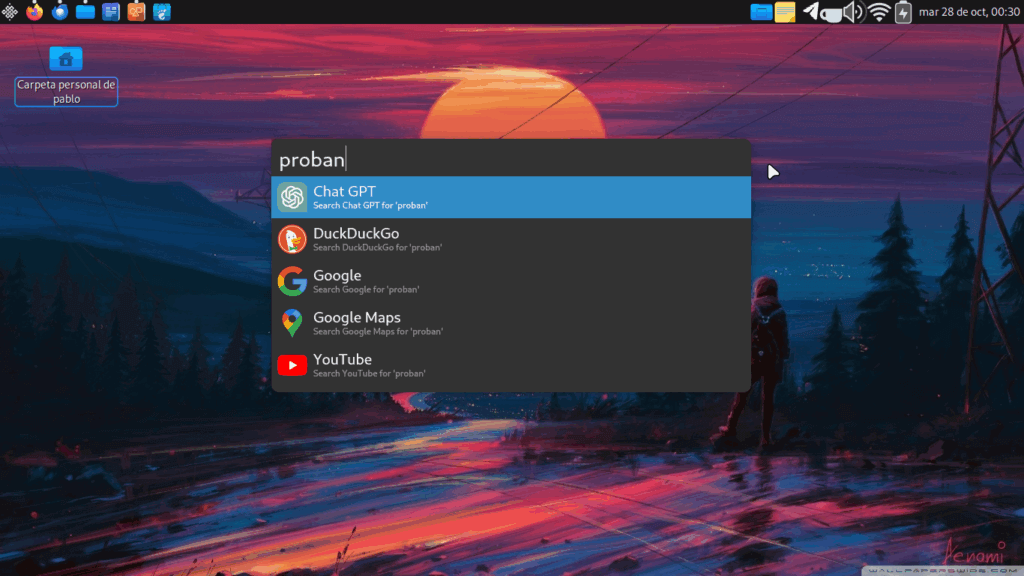Viewport: 1024px width, 576px height.
Task: Open the volume control speaker icon
Action: click(852, 12)
